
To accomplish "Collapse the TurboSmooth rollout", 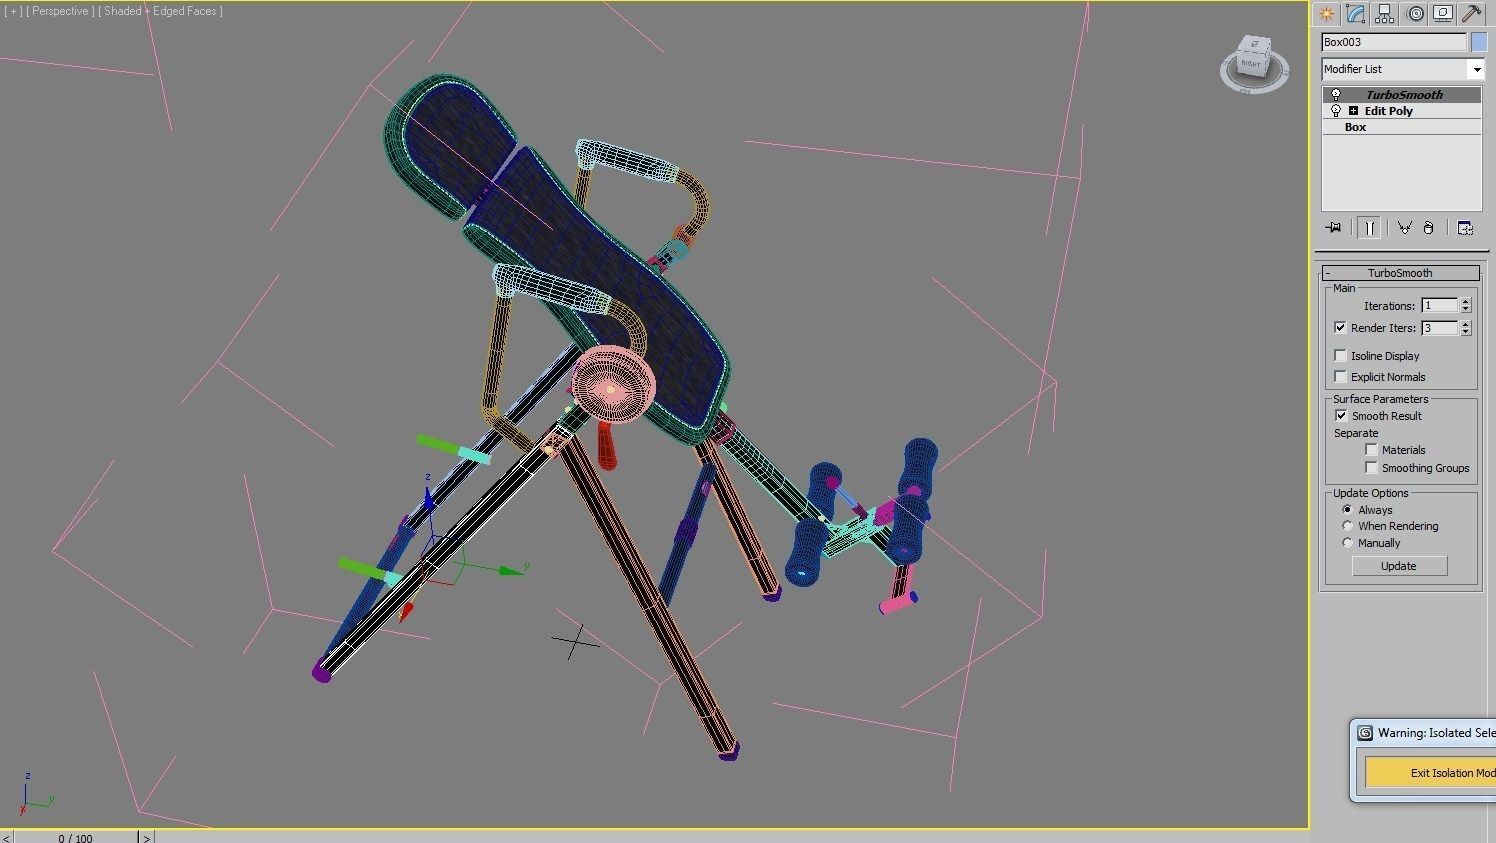I will [1400, 273].
